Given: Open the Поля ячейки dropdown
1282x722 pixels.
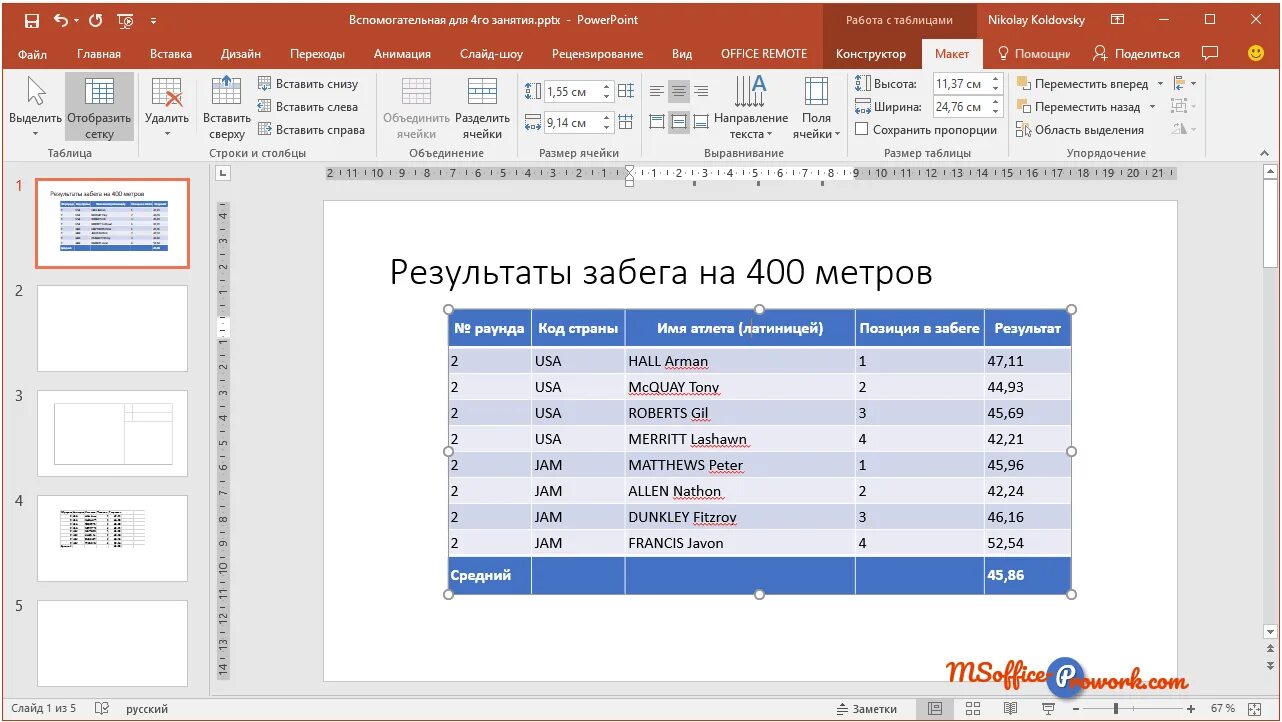Looking at the screenshot, I should 817,107.
